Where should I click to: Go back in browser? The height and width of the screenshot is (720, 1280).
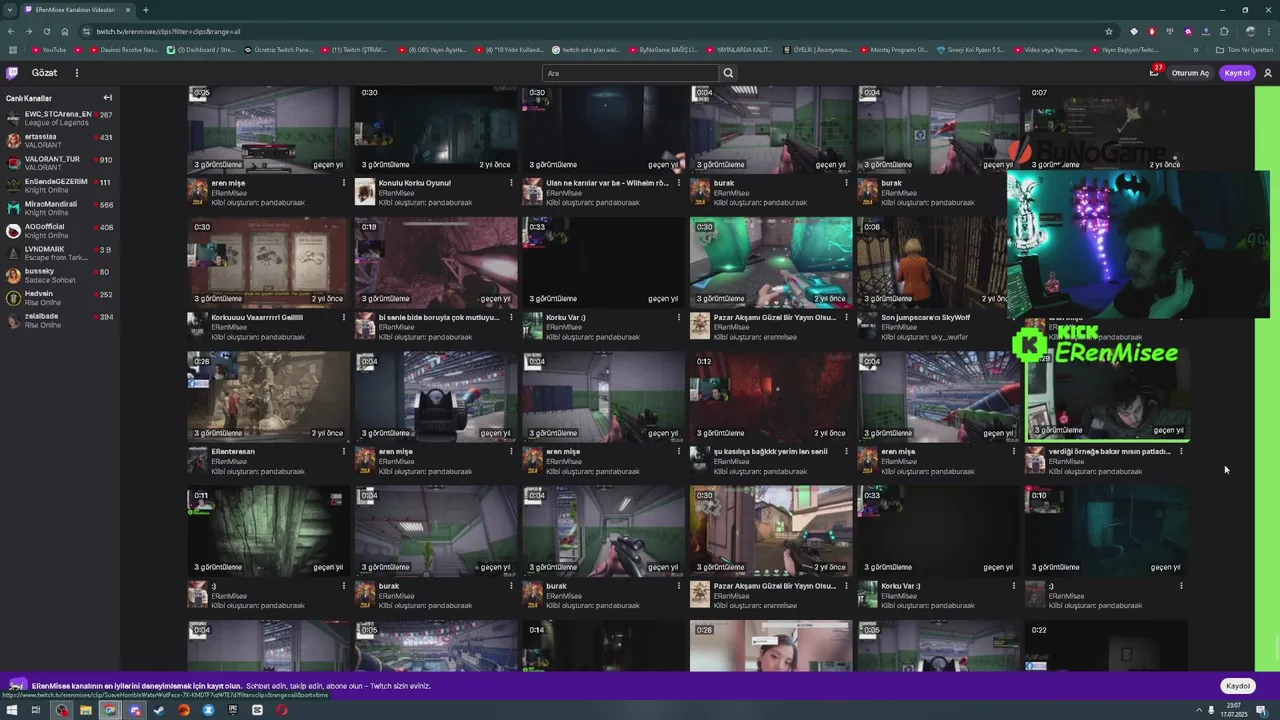pos(11,31)
